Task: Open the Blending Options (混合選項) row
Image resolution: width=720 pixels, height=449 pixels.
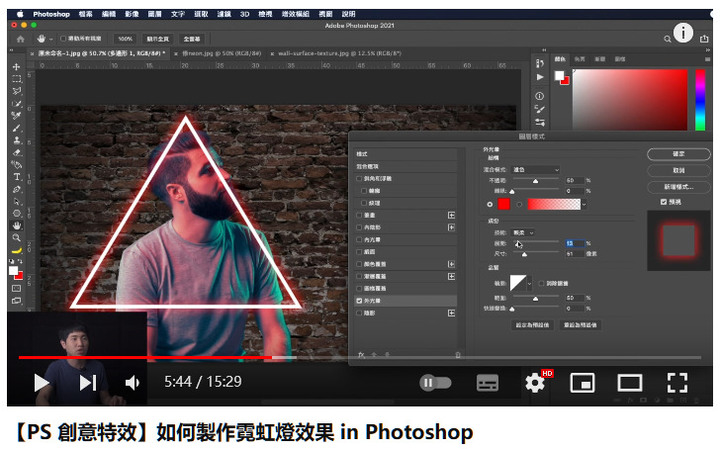Action: tap(406, 166)
